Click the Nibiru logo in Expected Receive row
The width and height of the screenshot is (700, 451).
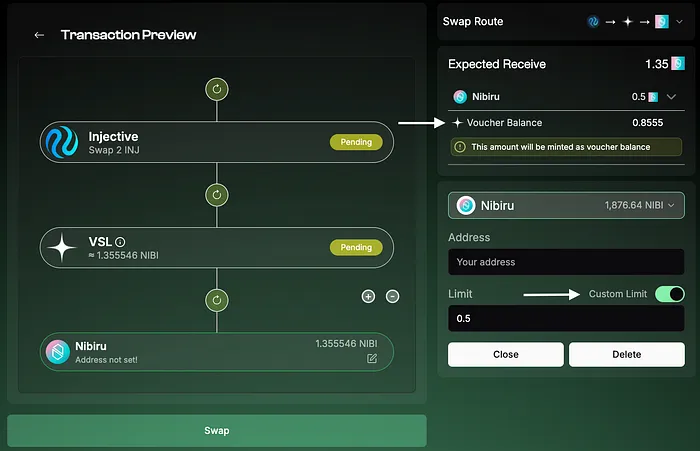point(460,96)
